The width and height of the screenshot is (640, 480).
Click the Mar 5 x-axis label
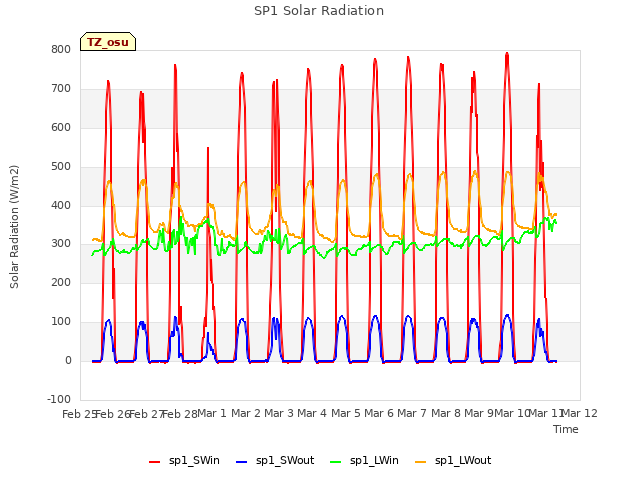tap(346, 413)
